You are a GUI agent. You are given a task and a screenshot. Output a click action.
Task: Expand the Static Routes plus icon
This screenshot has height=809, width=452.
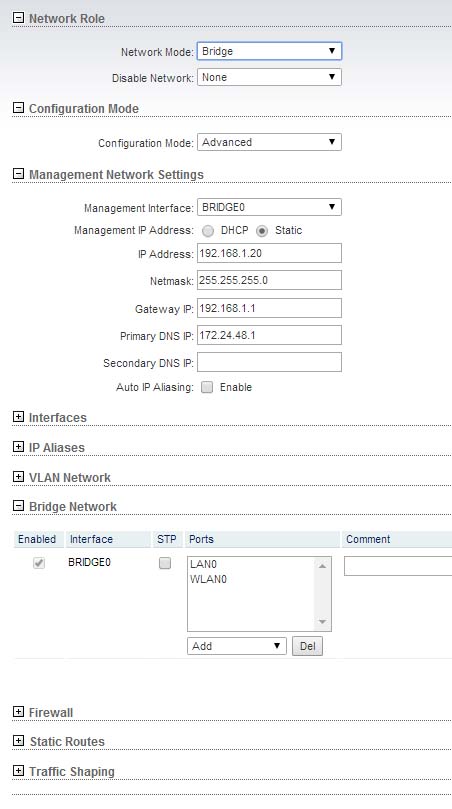tap(18, 740)
